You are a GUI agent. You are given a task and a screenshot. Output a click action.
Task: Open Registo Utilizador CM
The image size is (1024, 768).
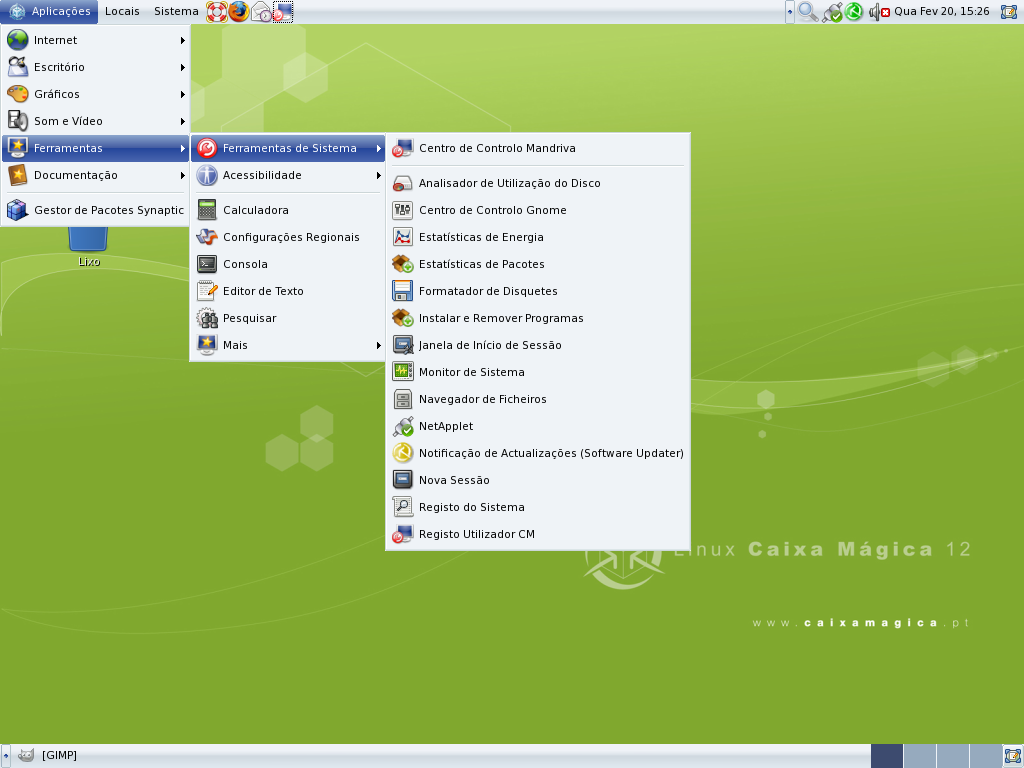click(537, 534)
